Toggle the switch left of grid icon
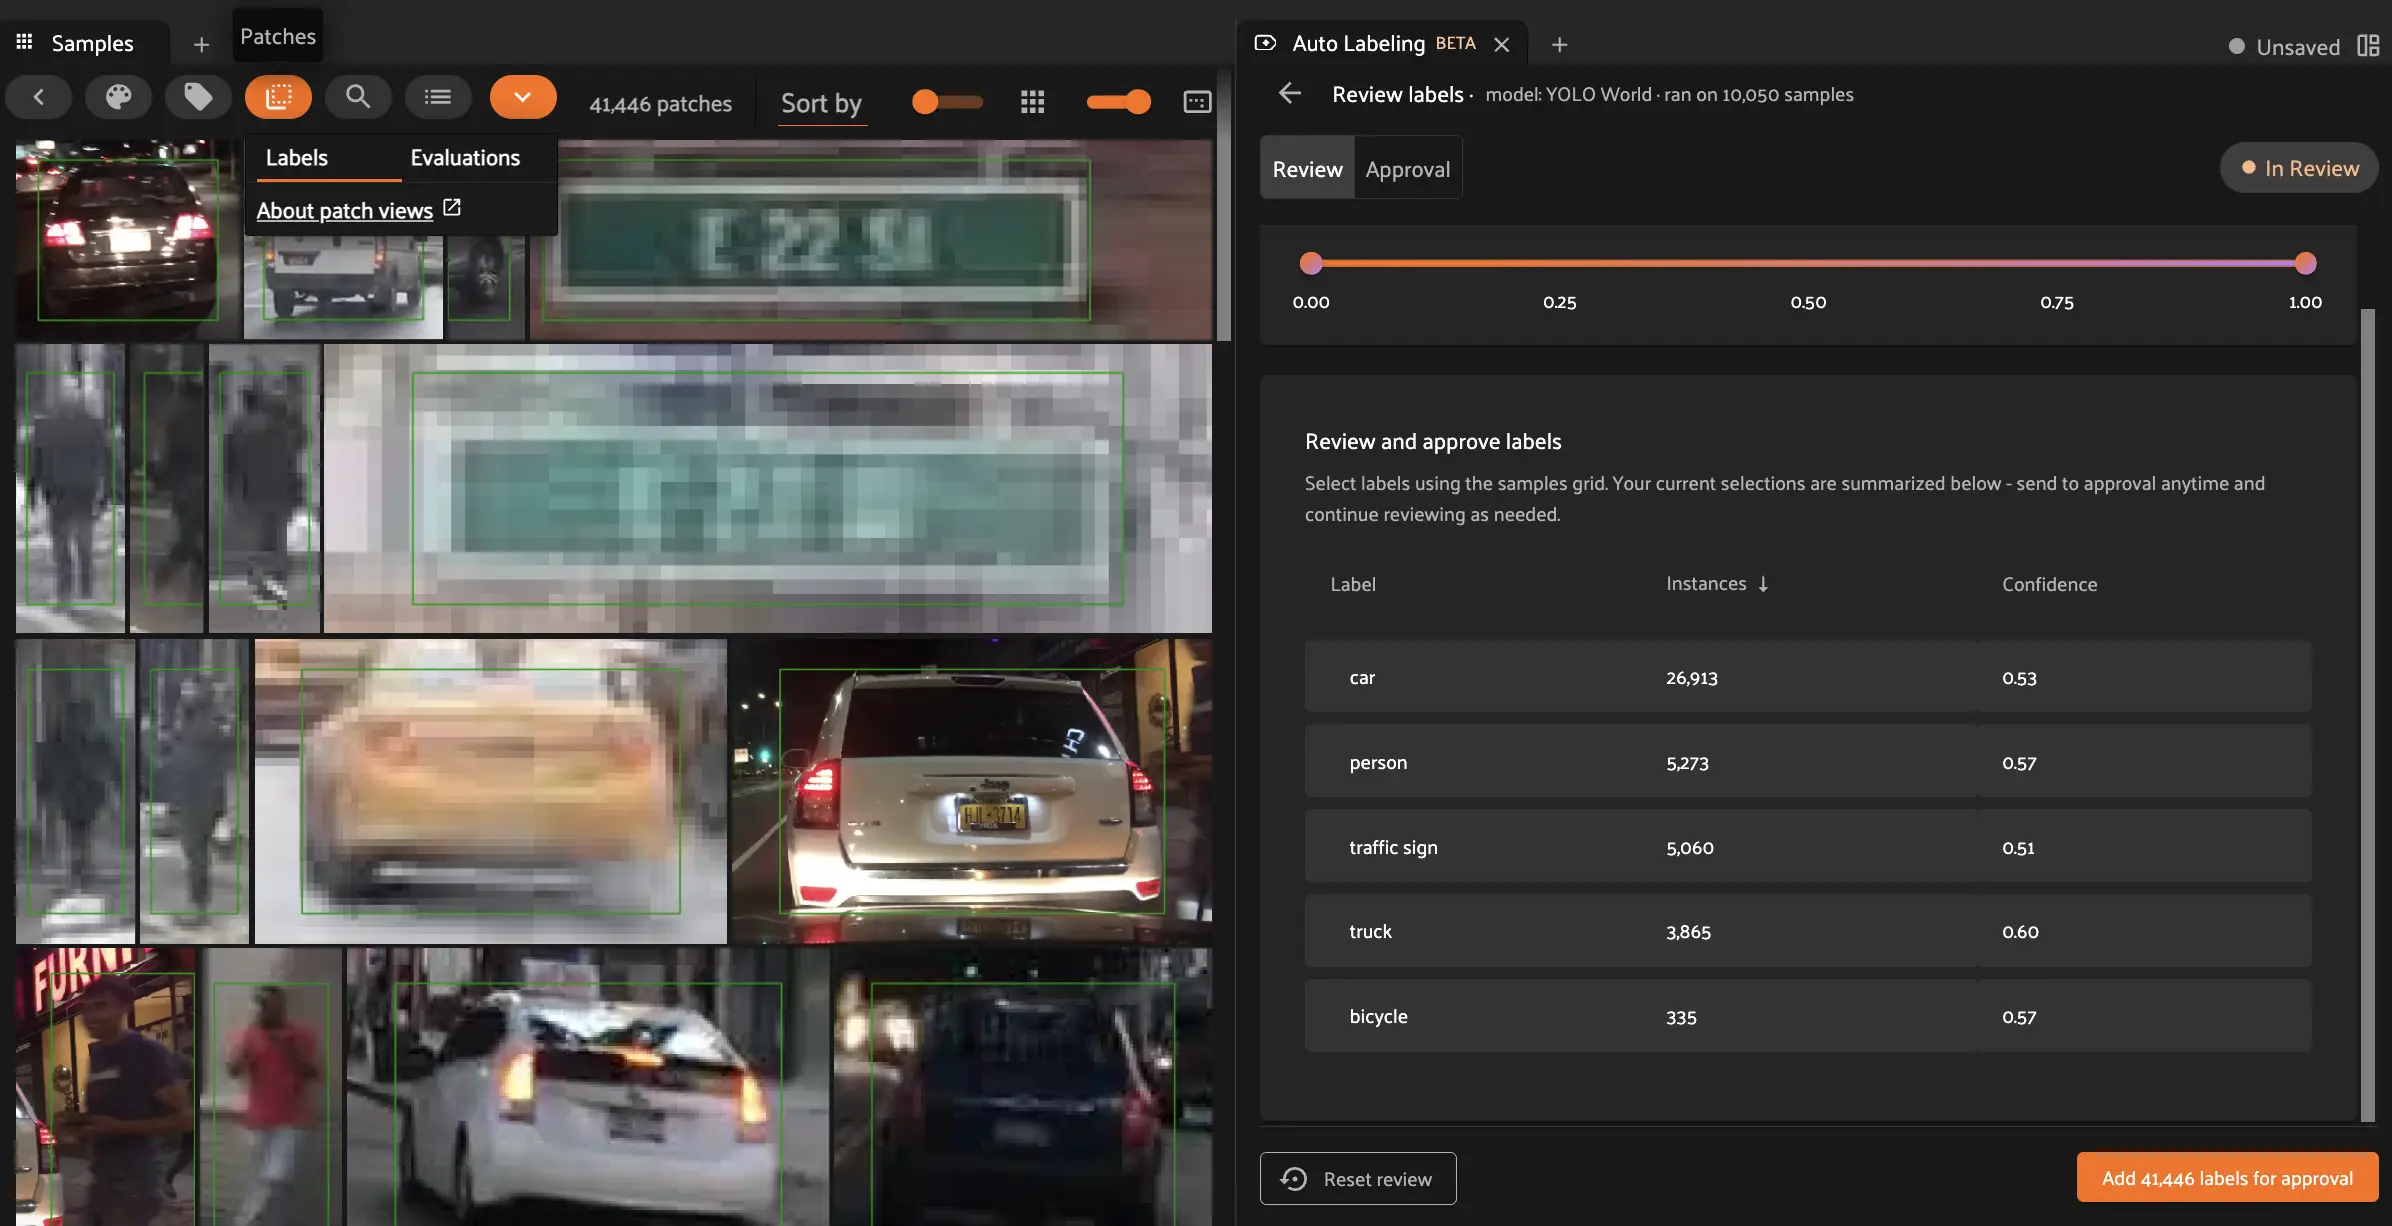The image size is (2392, 1226). click(946, 102)
